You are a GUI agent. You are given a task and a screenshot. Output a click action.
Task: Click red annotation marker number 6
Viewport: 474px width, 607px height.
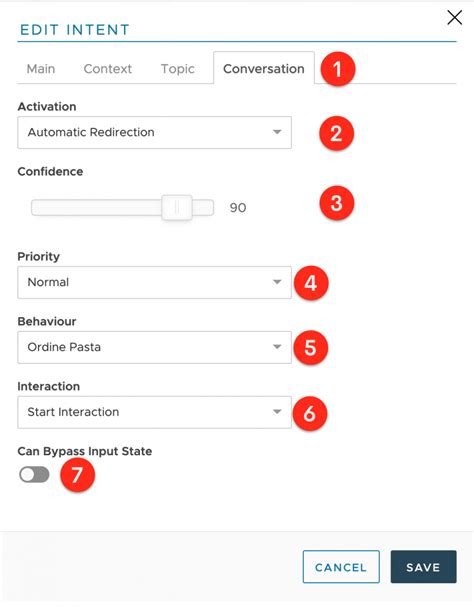(x=310, y=413)
